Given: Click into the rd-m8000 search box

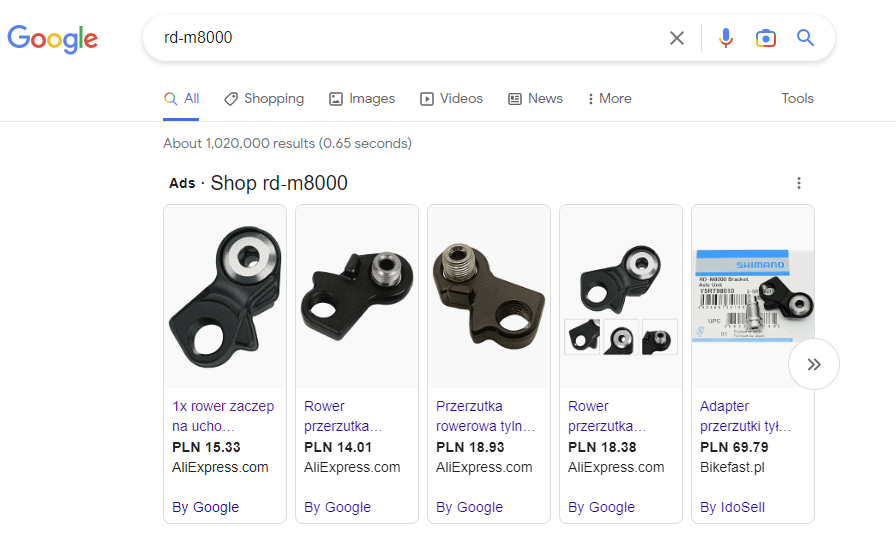Looking at the screenshot, I should tap(400, 38).
